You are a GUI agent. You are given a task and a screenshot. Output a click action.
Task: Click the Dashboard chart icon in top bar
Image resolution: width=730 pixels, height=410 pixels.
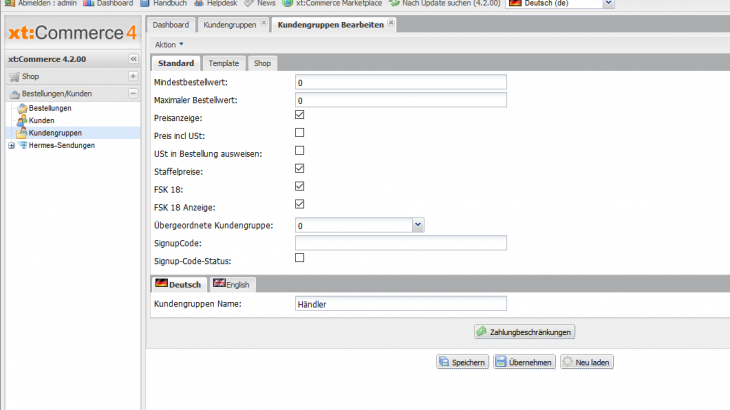[88, 3]
